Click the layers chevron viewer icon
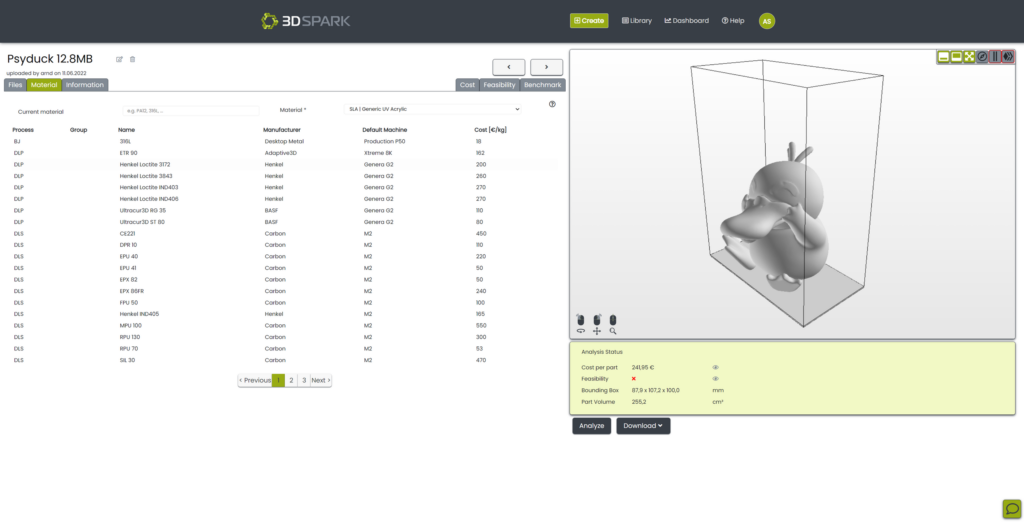Screen dimensions: 1024x522 [1008, 57]
